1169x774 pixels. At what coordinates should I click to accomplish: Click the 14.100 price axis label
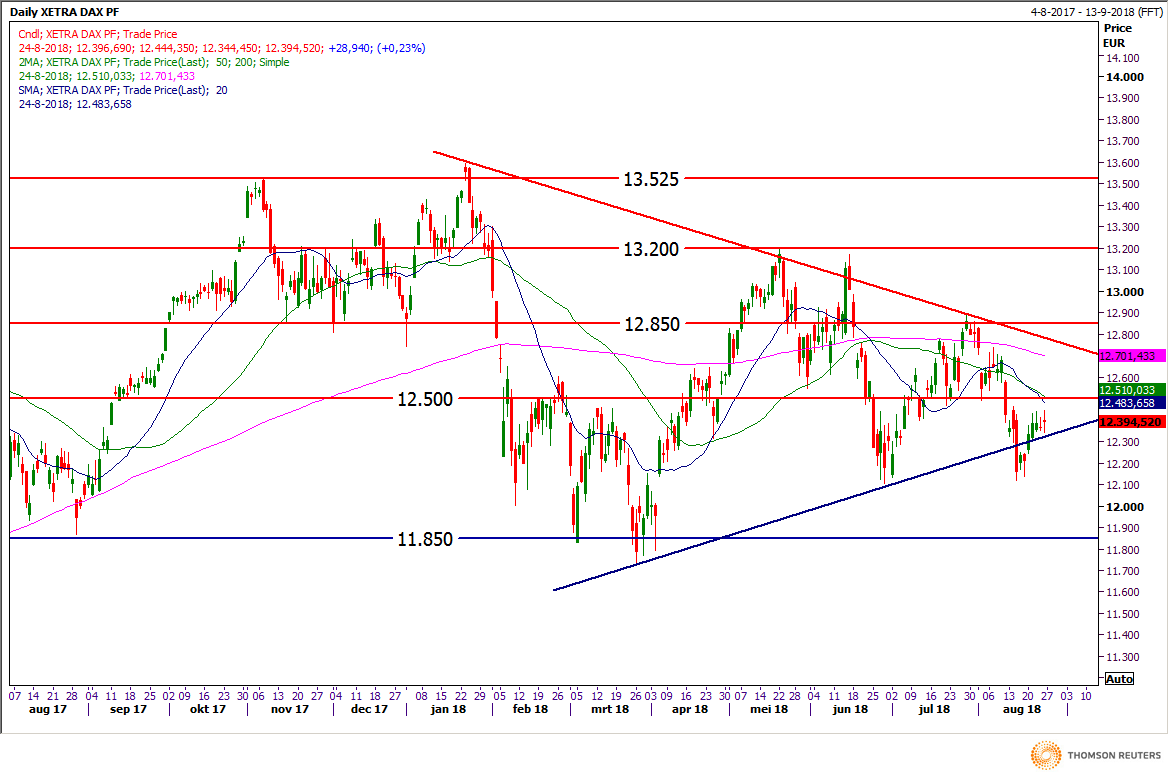point(1123,58)
